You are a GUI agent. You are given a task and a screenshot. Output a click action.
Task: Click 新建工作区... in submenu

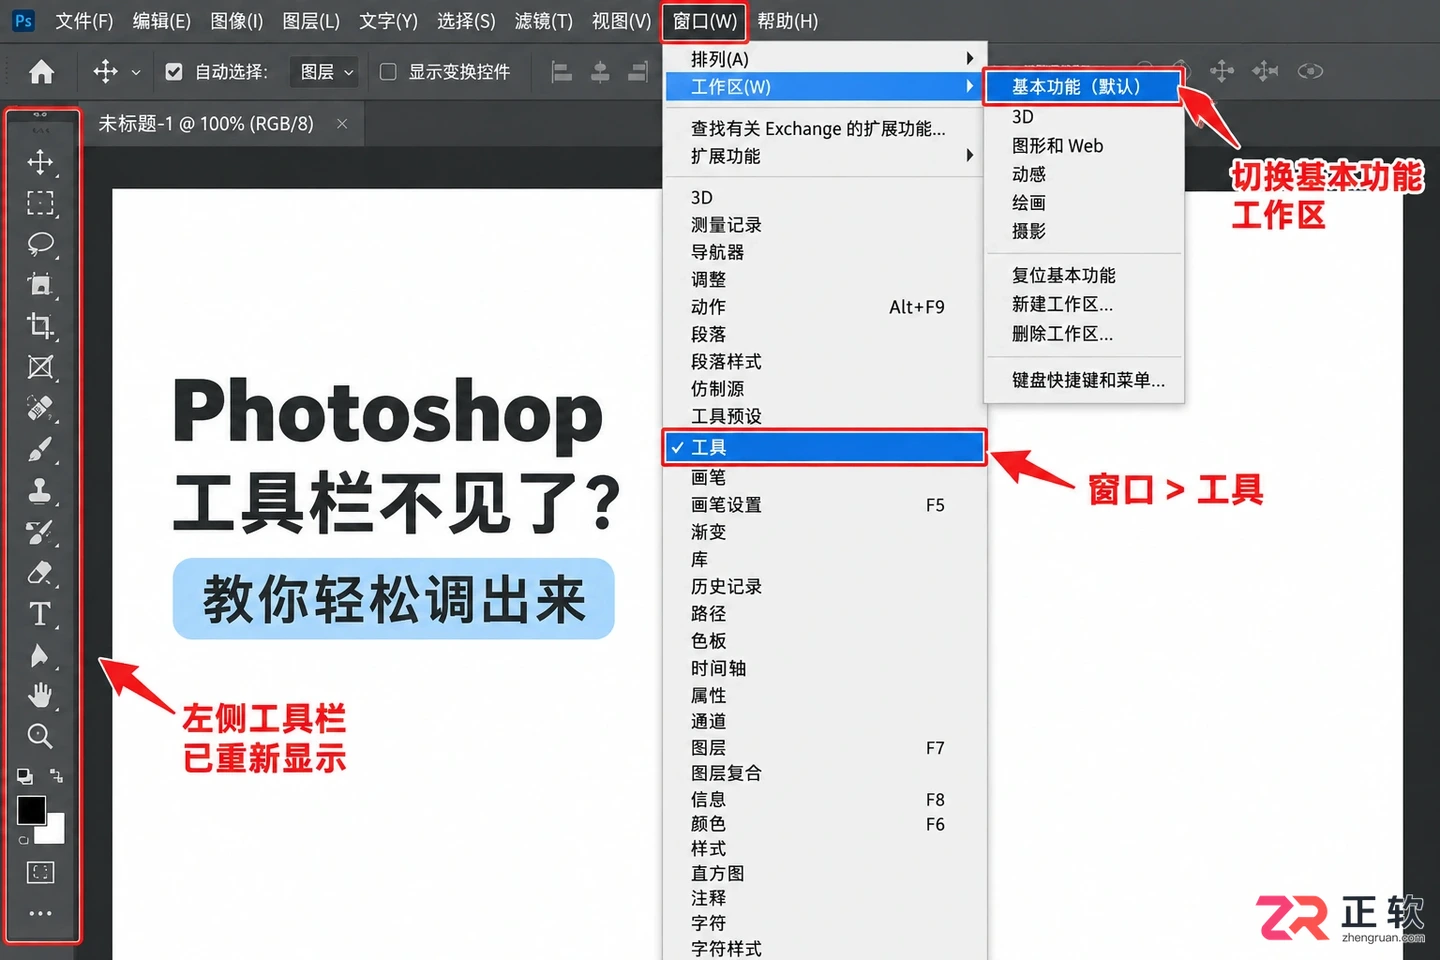click(x=1084, y=304)
